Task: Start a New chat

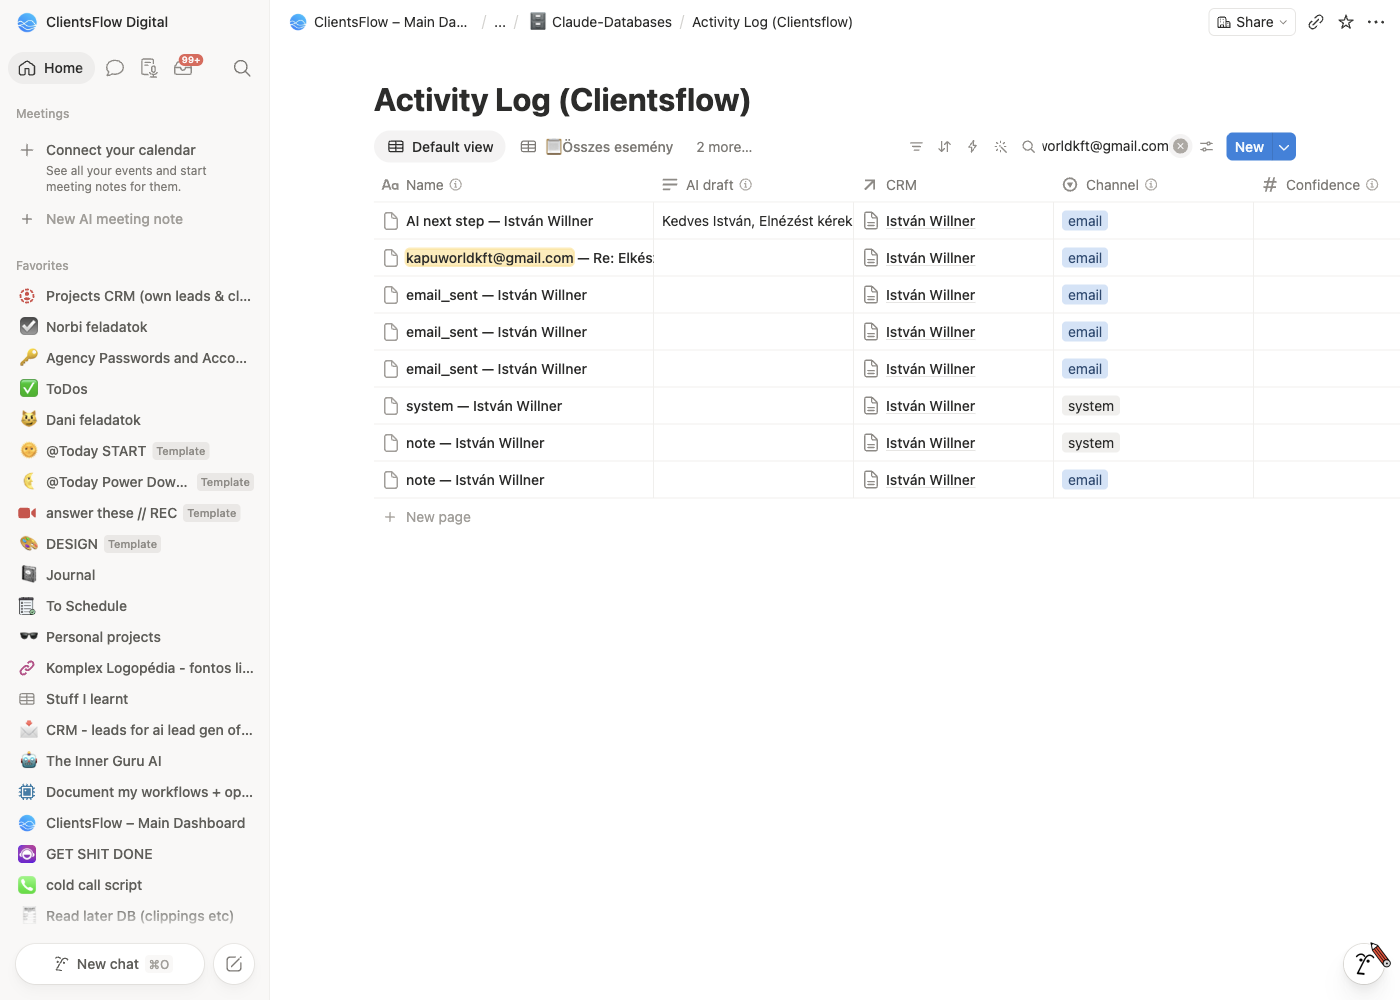Action: pos(110,964)
